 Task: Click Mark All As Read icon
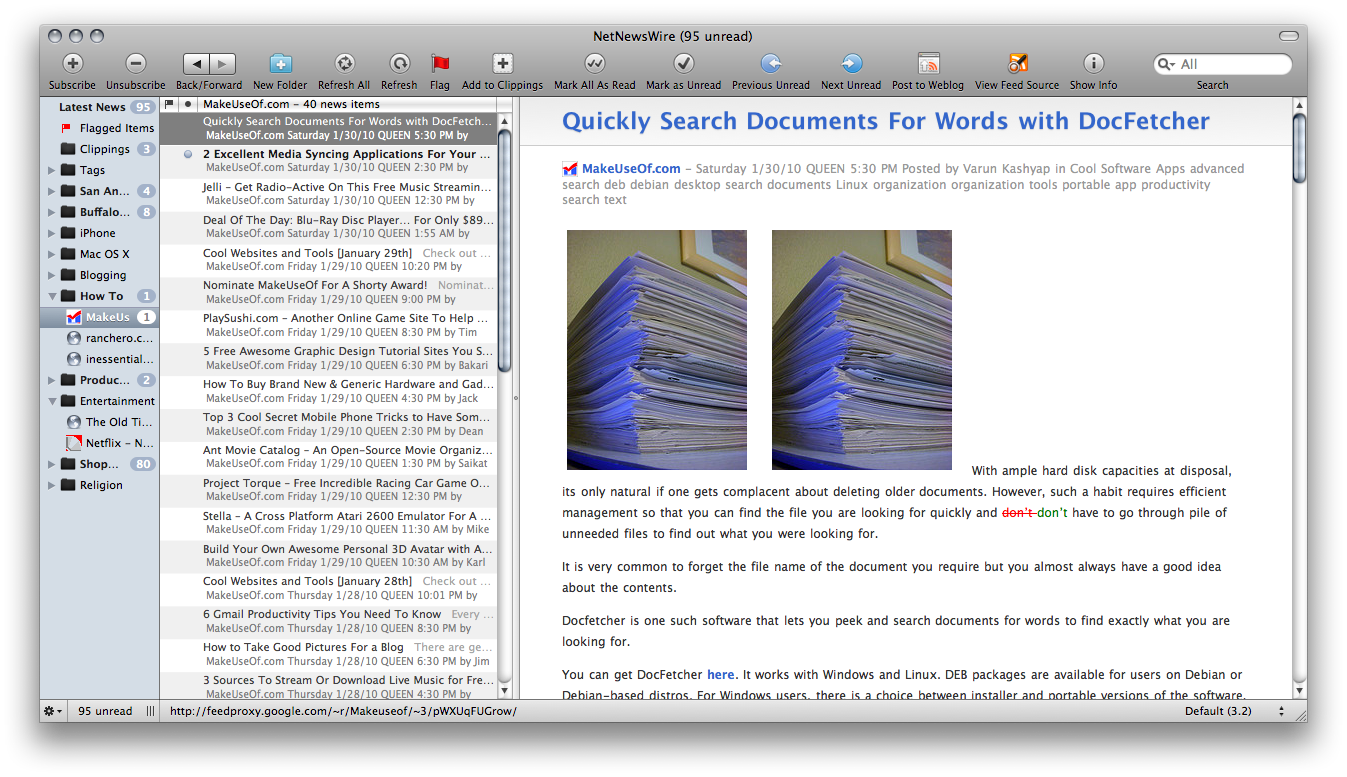click(594, 64)
